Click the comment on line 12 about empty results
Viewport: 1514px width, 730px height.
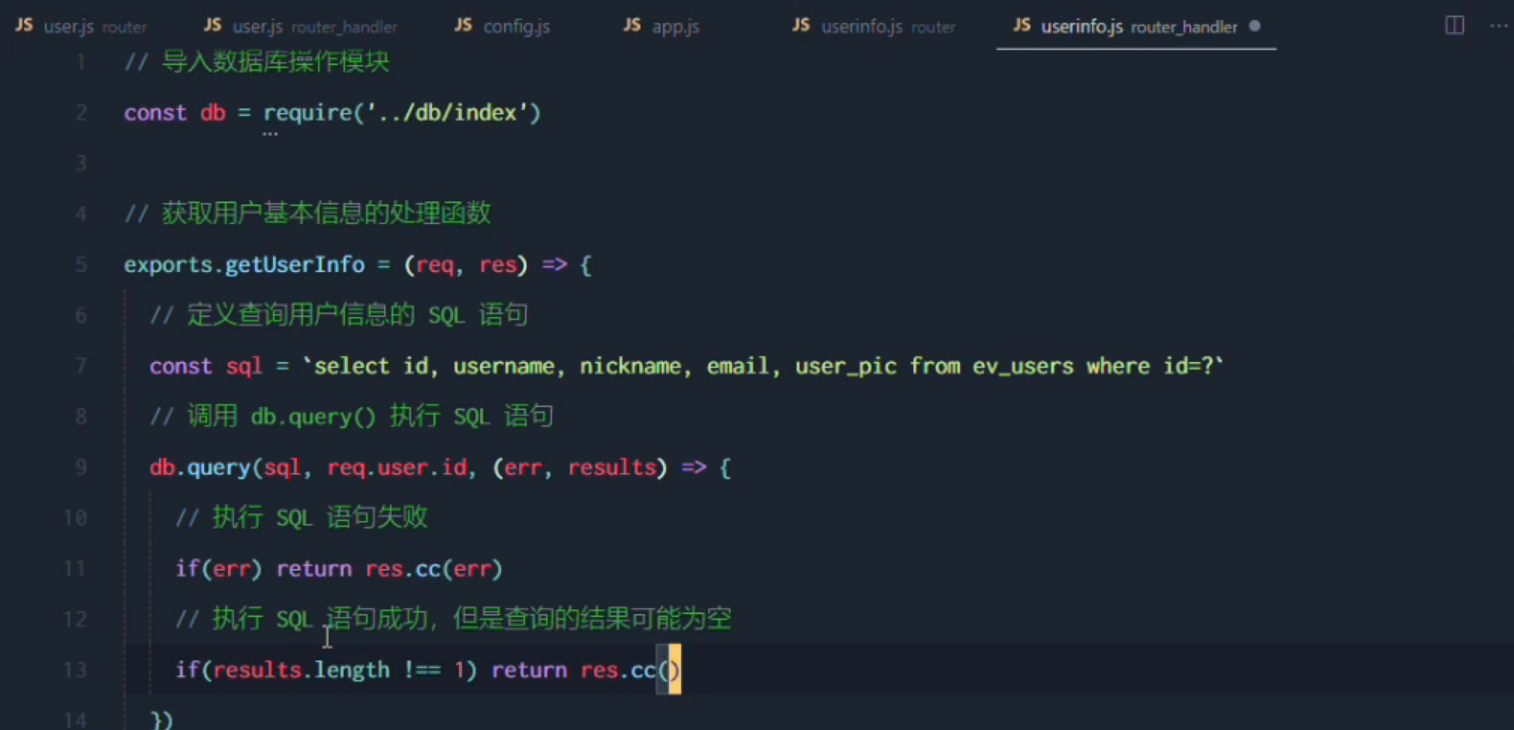(453, 619)
